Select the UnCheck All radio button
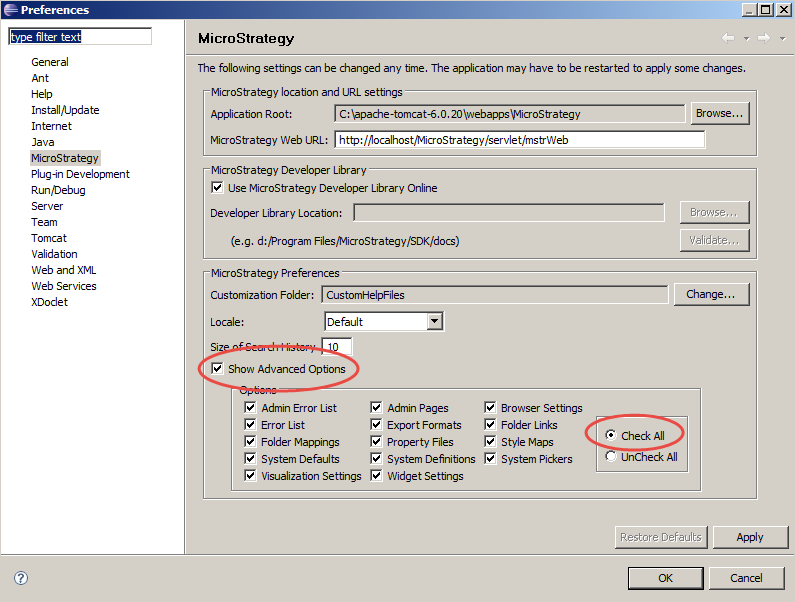The image size is (795, 602). point(611,457)
